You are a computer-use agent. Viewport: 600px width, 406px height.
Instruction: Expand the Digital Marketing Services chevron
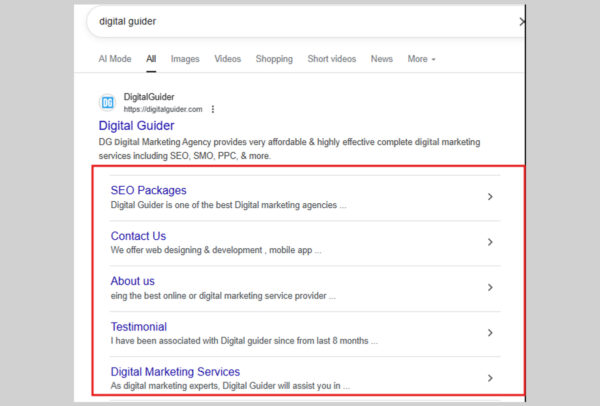(x=490, y=378)
